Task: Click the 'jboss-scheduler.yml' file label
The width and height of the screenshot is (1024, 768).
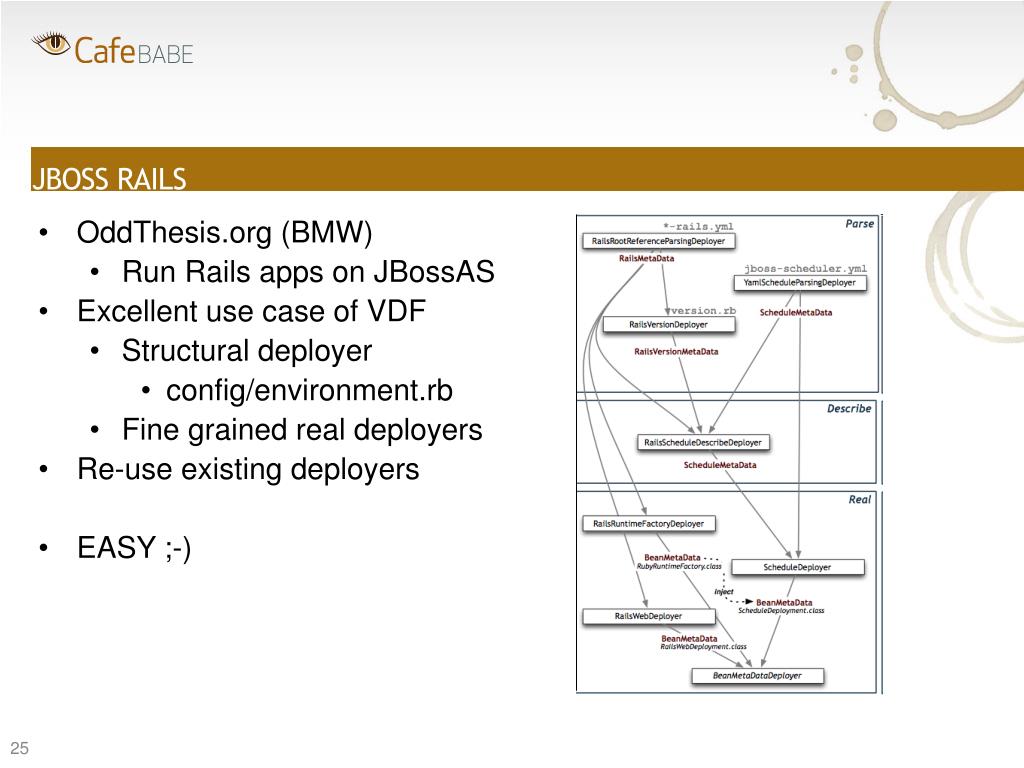Action: pyautogui.click(x=806, y=268)
